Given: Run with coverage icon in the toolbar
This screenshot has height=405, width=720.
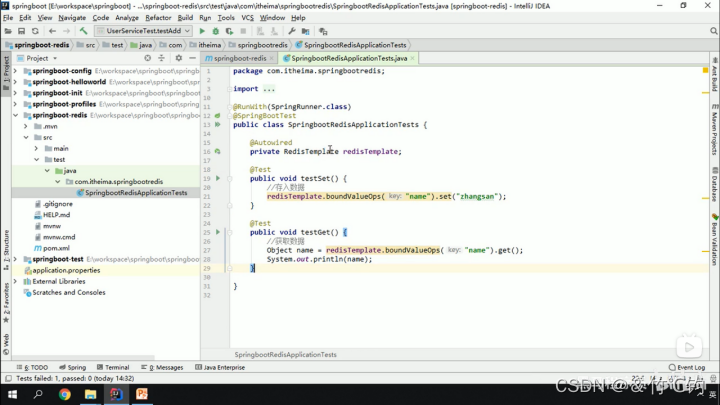Looking at the screenshot, I should [x=229, y=31].
